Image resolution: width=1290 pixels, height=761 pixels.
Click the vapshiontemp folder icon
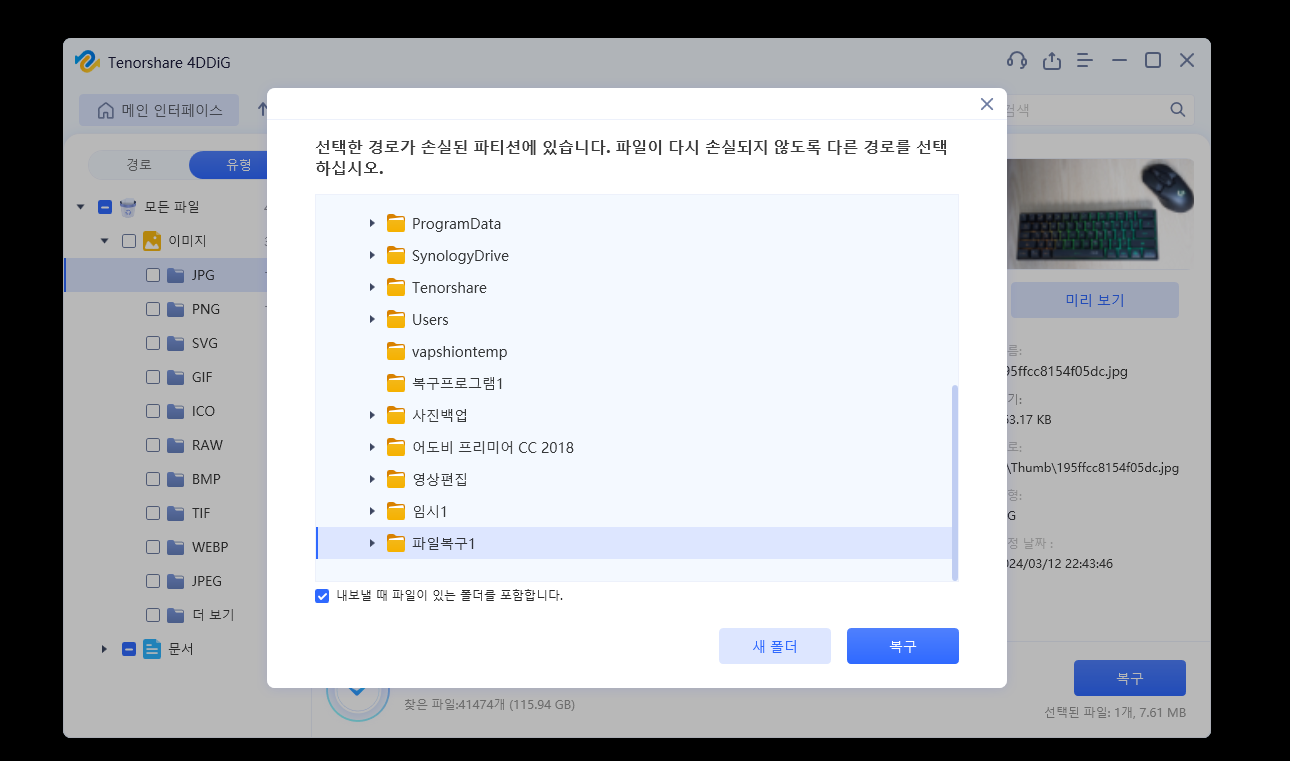tap(396, 351)
